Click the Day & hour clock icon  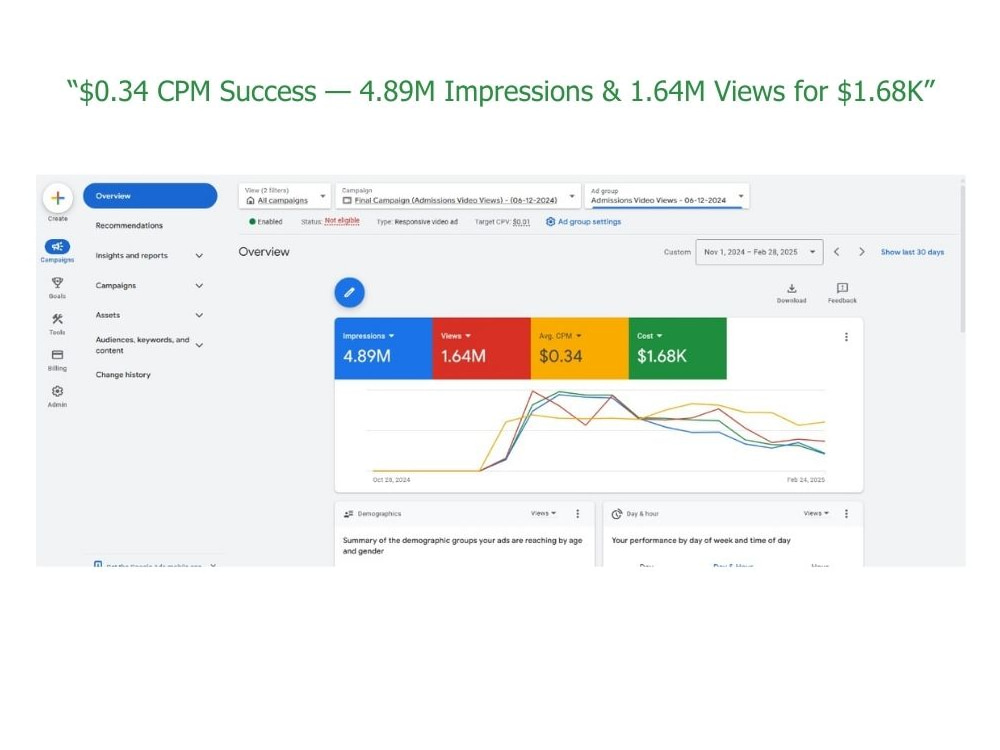tap(617, 514)
